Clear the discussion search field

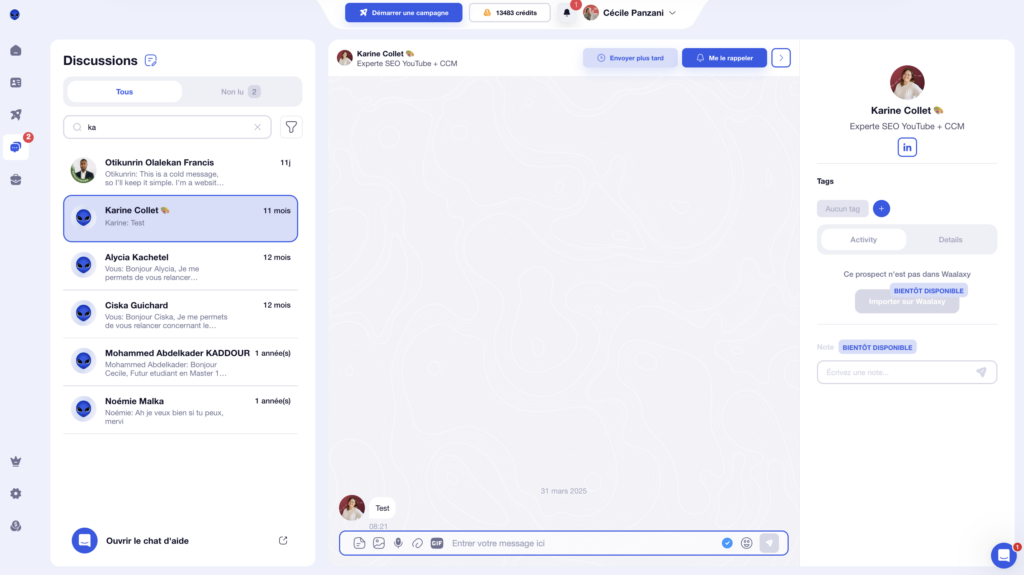tap(257, 127)
